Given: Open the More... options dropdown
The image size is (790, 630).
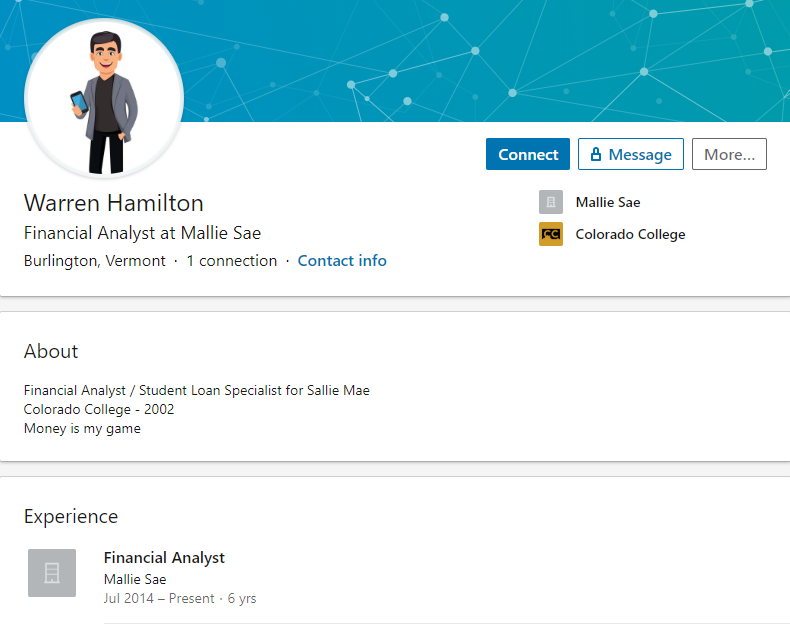Looking at the screenshot, I should (729, 154).
